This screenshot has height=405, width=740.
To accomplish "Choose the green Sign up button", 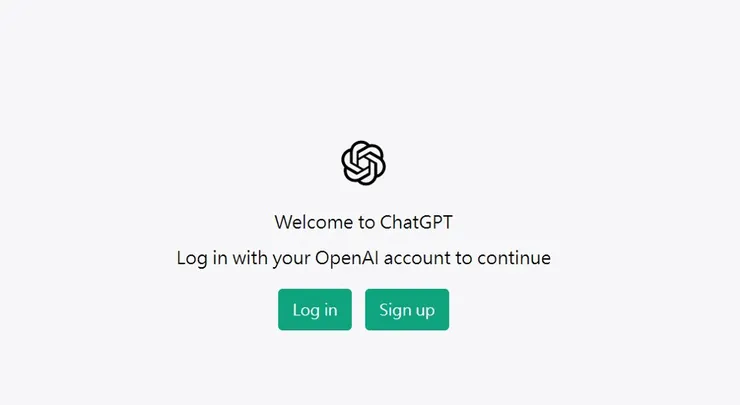I will [x=407, y=310].
